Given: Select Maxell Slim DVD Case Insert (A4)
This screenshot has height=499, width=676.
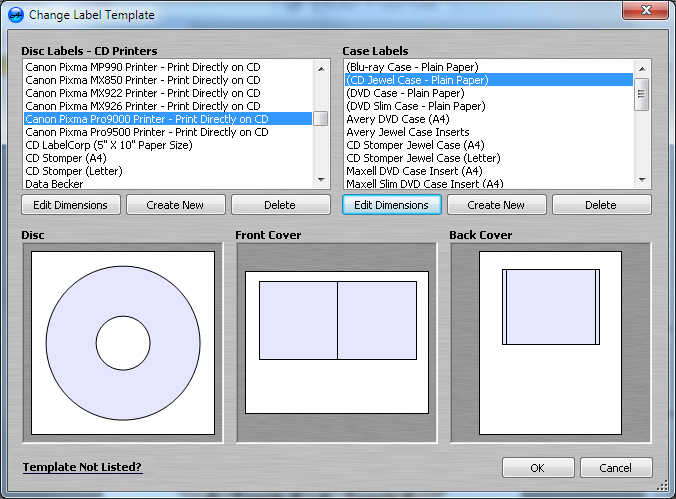Looking at the screenshot, I should click(x=489, y=183).
